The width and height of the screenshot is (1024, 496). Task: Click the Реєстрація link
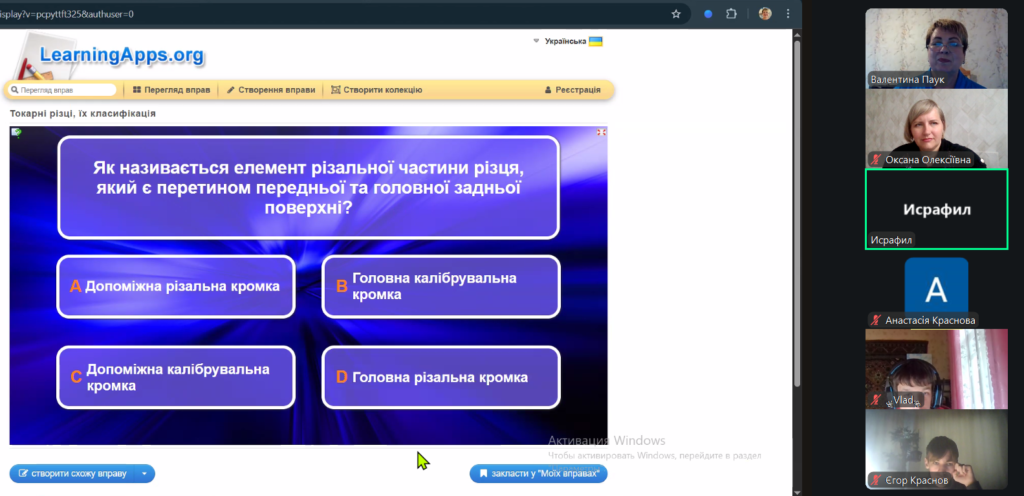click(x=572, y=90)
